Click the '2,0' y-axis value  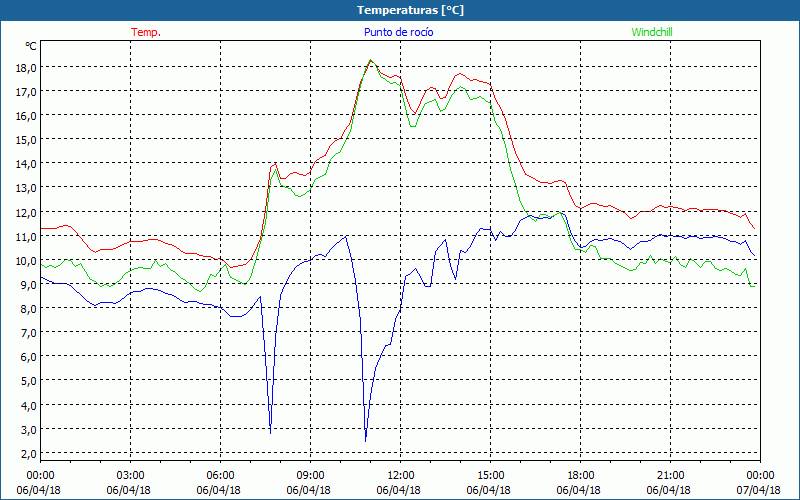(28, 454)
